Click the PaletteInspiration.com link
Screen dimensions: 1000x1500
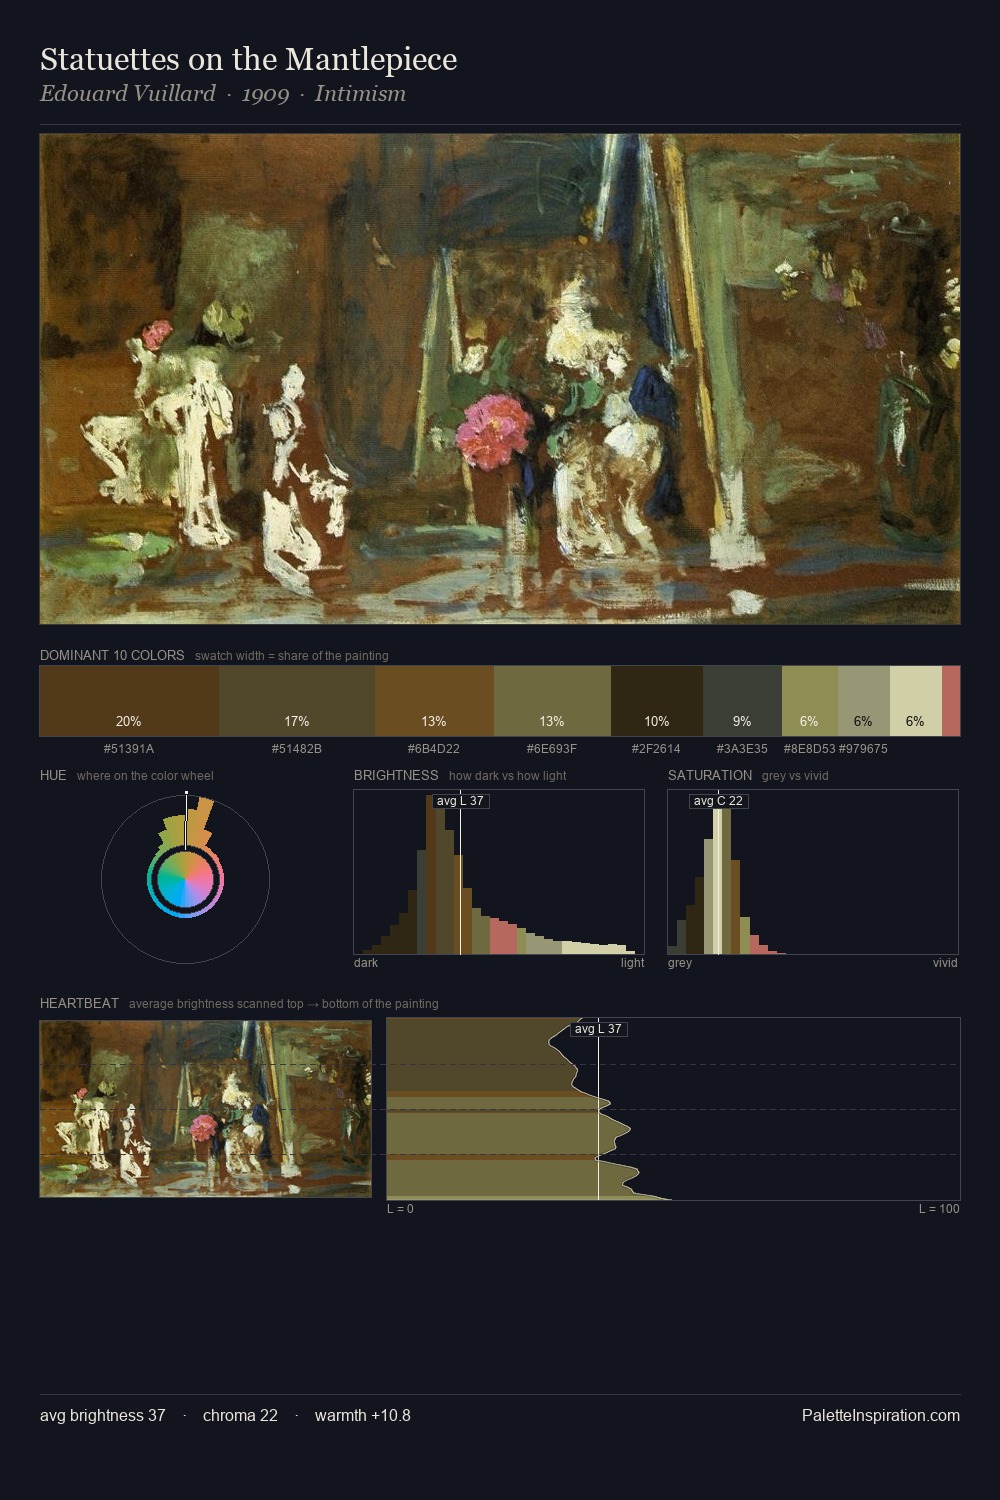pyautogui.click(x=881, y=1415)
